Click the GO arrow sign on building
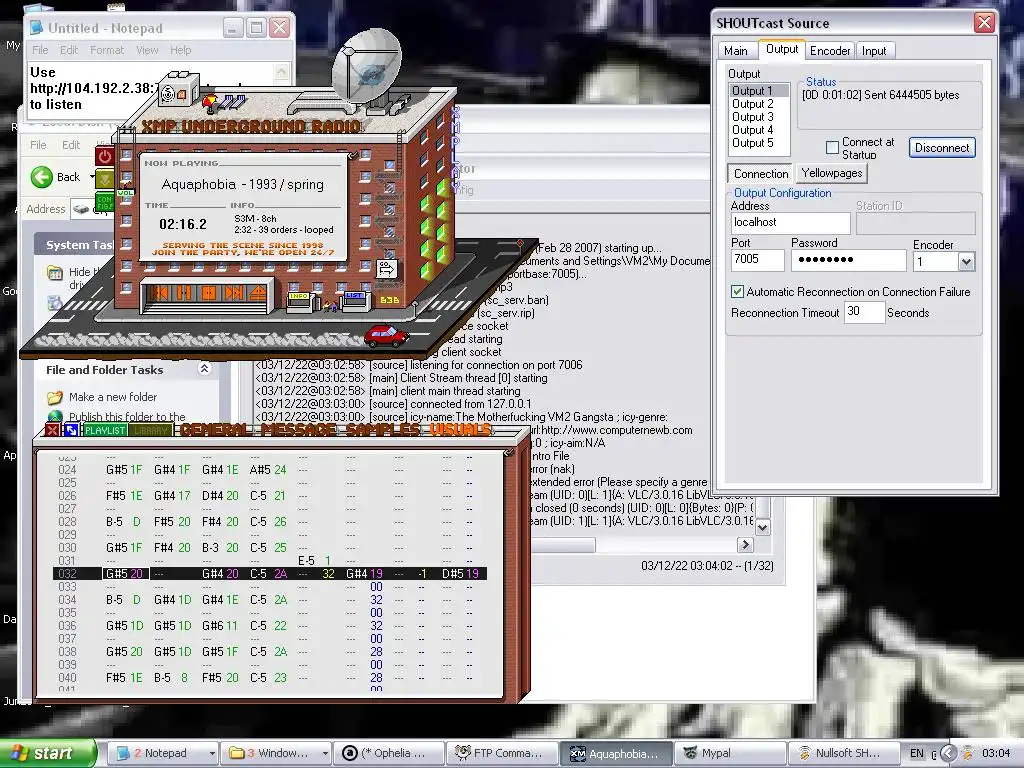This screenshot has height=768, width=1024. point(387,268)
